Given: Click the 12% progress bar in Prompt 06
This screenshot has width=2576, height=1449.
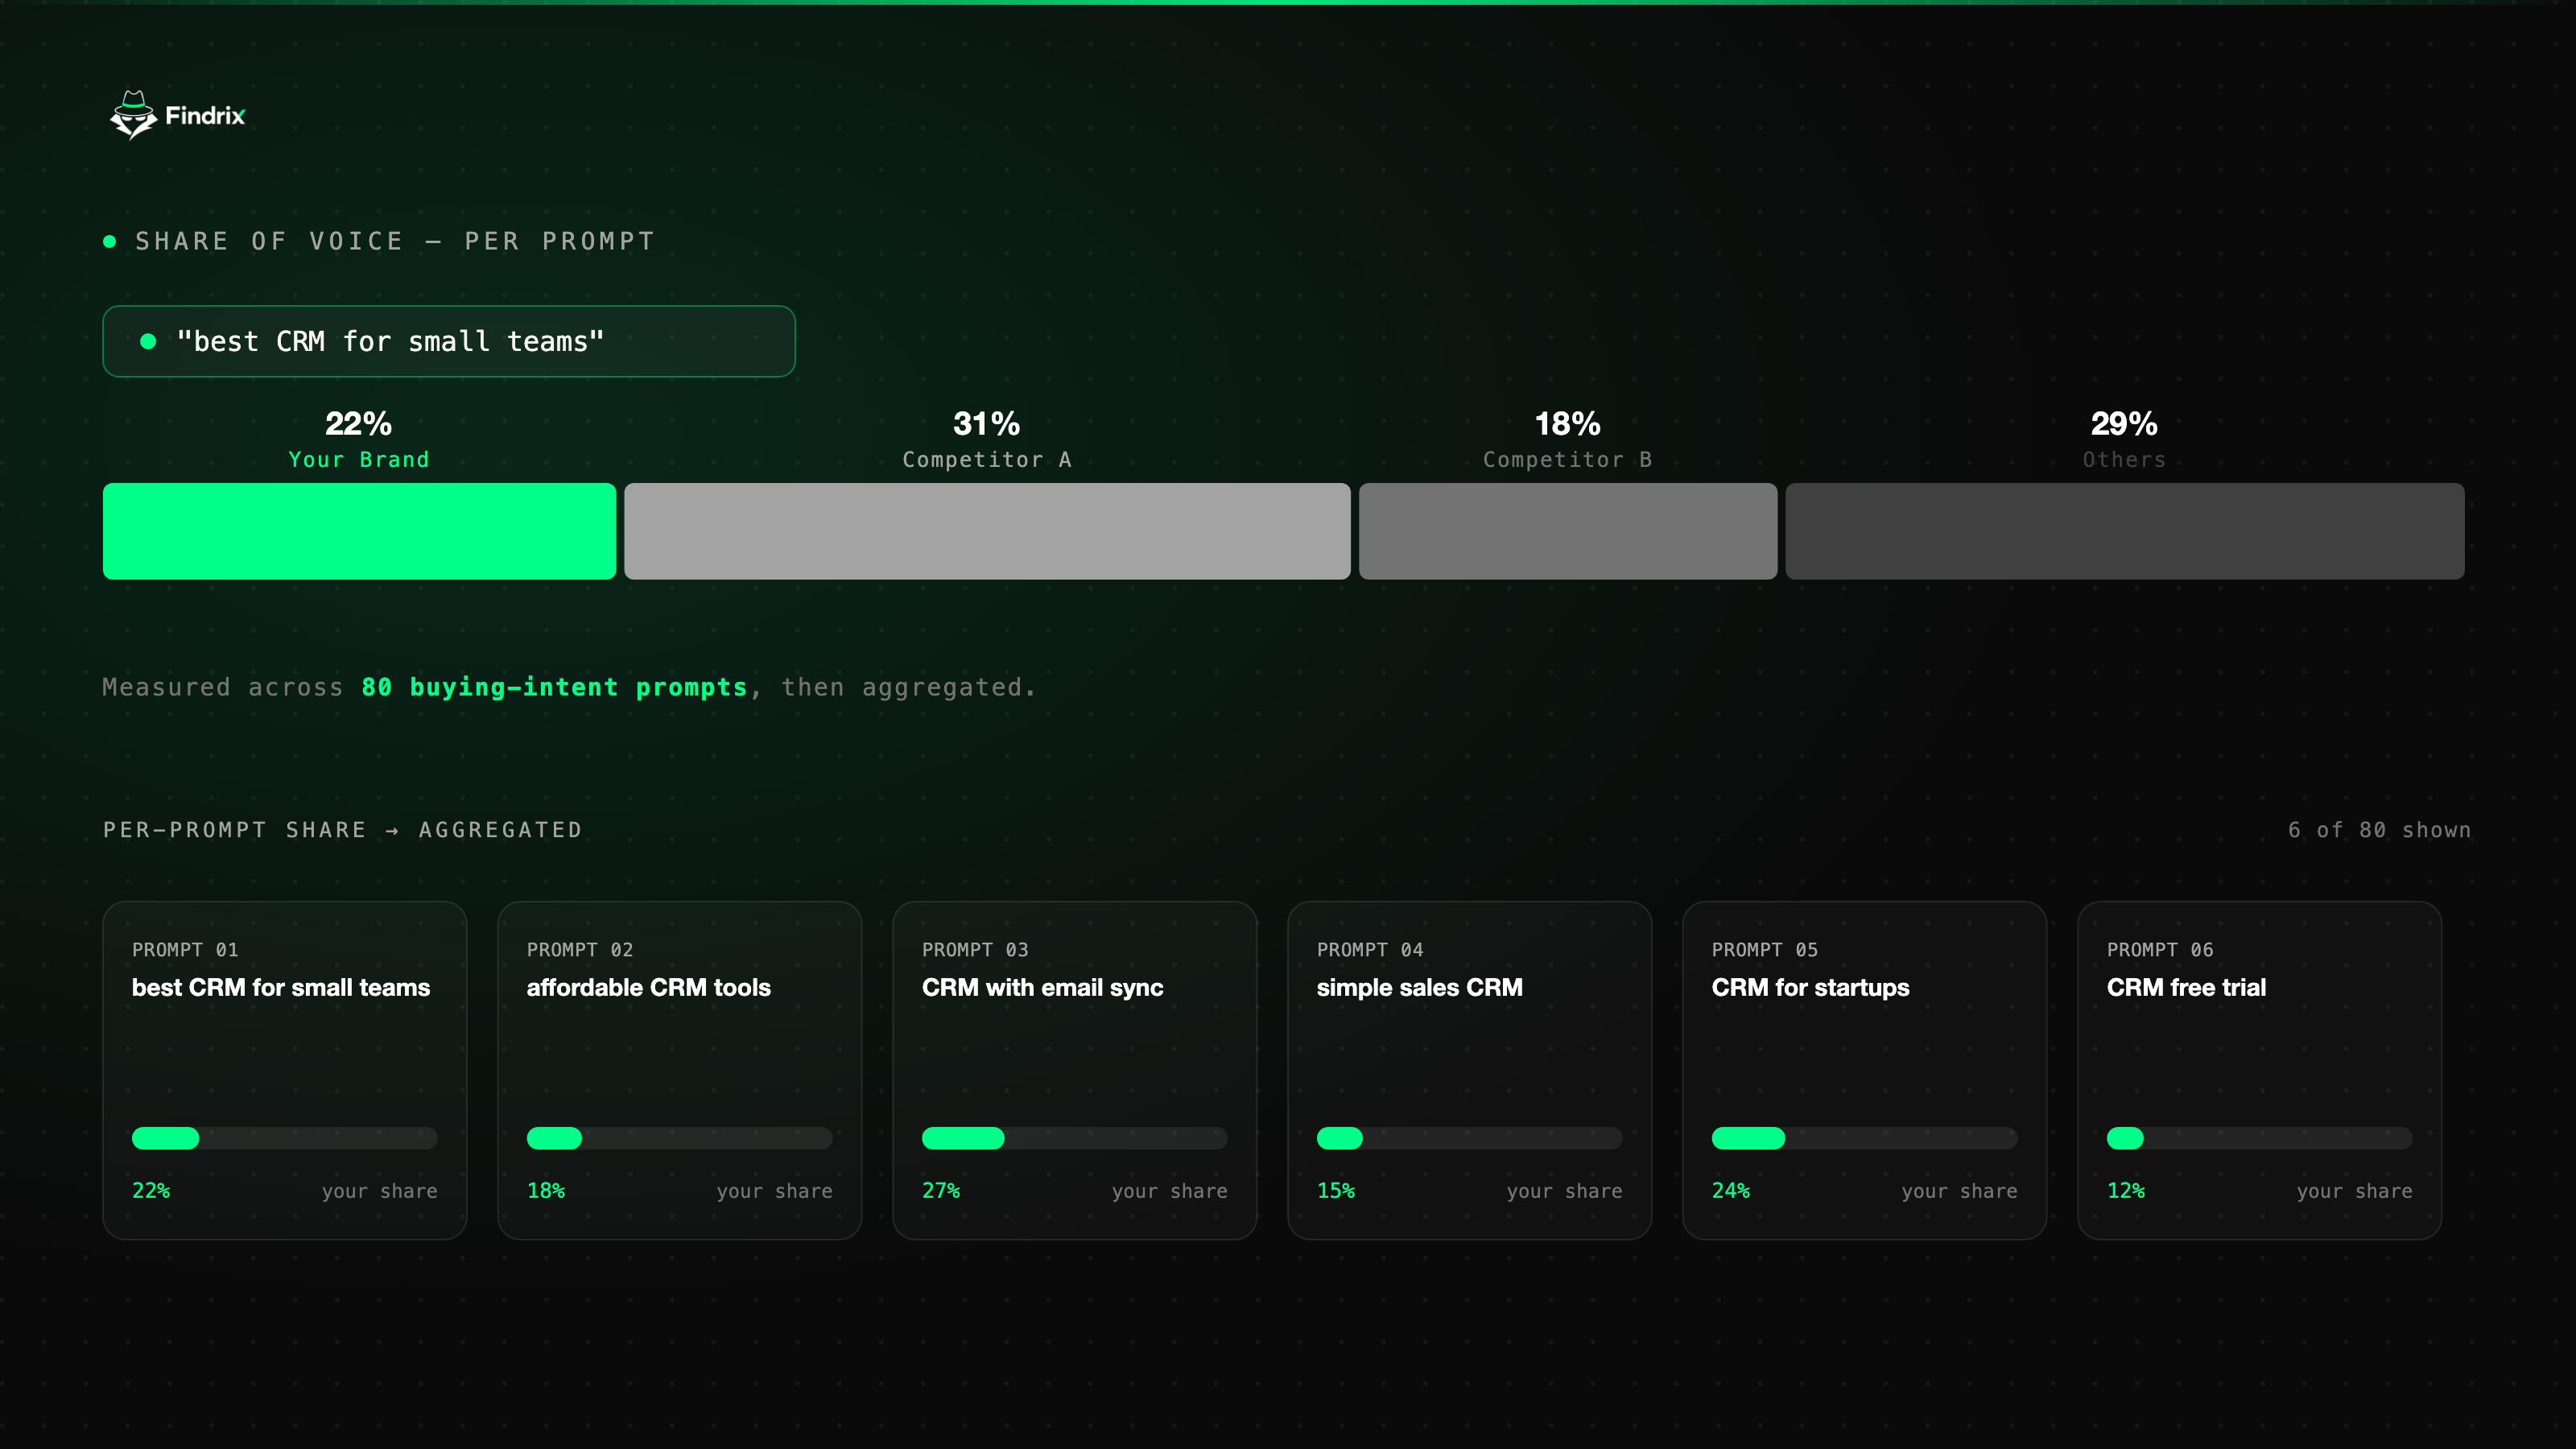Looking at the screenshot, I should click(2260, 1138).
